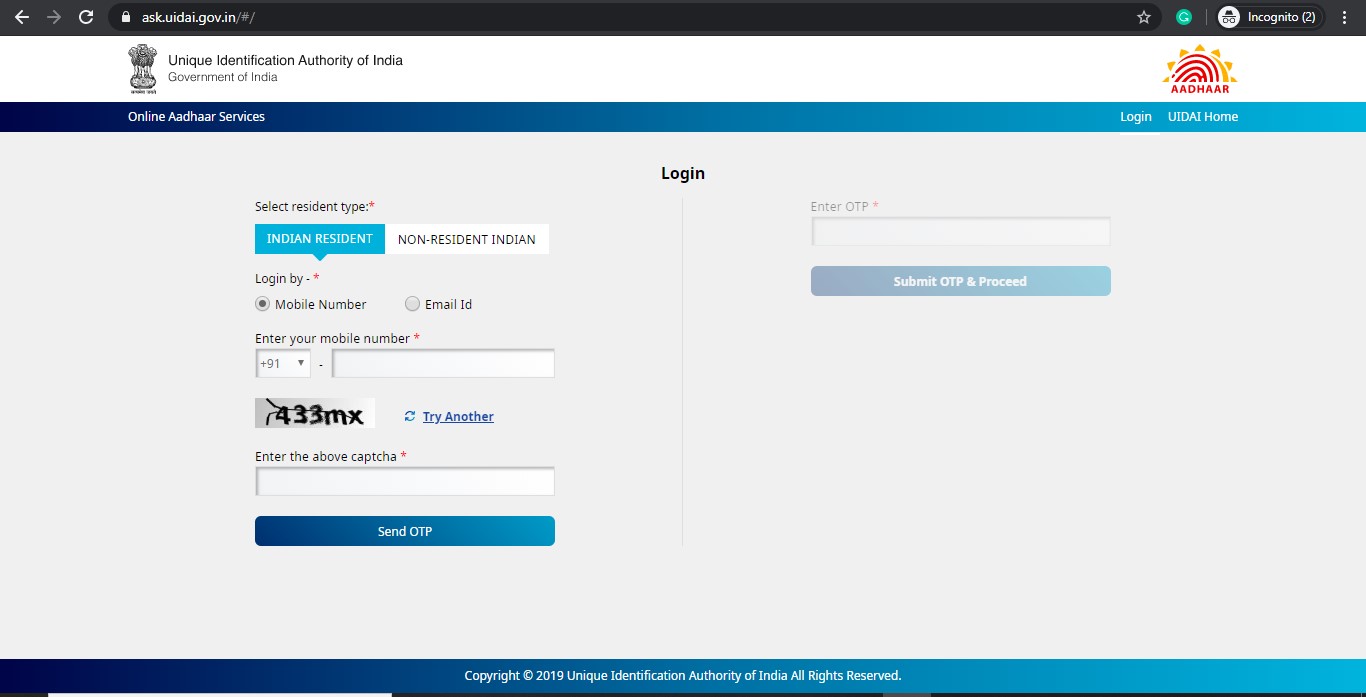Image resolution: width=1366 pixels, height=697 pixels.
Task: Click the captcha entry text field
Action: click(405, 482)
